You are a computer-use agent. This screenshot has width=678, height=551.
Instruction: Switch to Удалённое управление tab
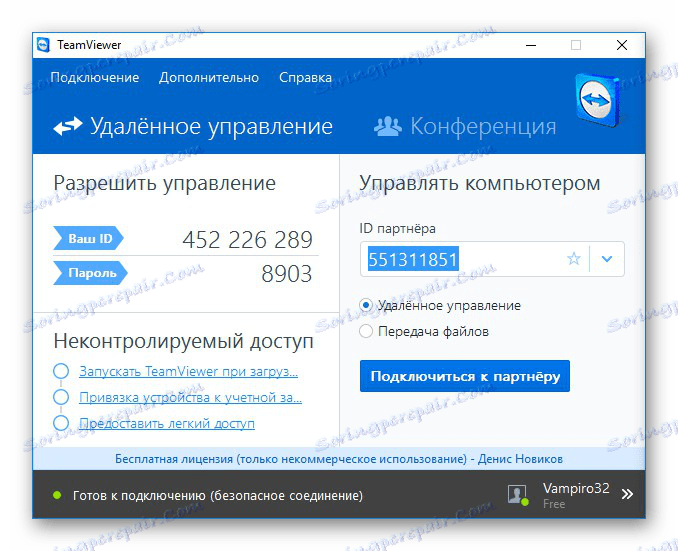coord(193,126)
